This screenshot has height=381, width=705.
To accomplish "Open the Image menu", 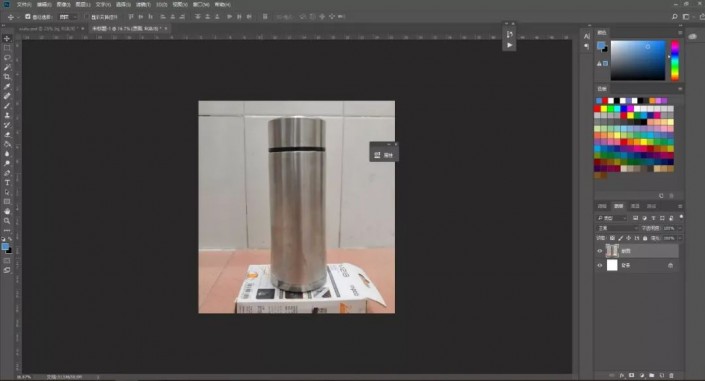I will (x=63, y=4).
